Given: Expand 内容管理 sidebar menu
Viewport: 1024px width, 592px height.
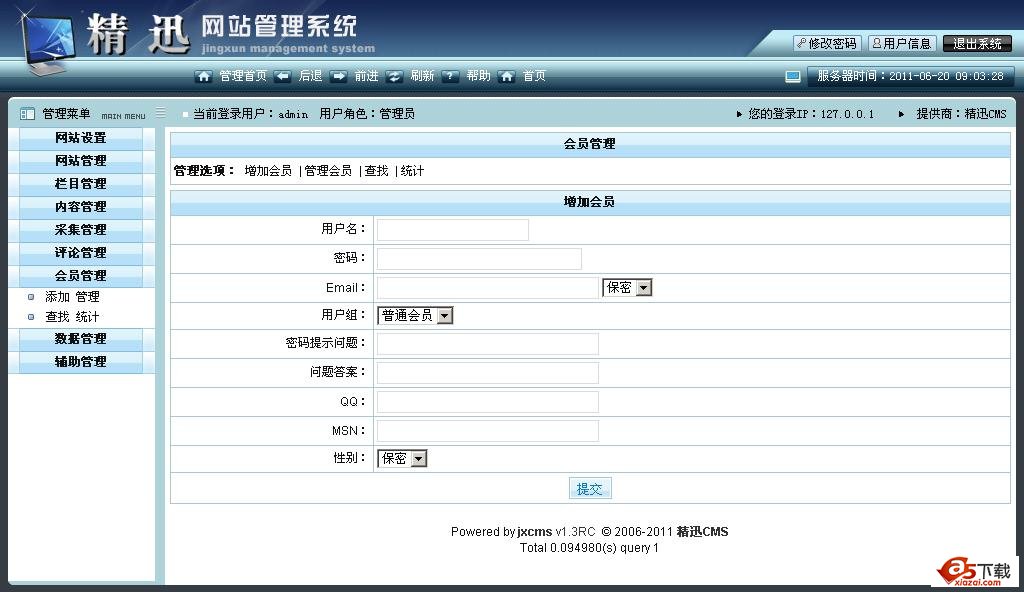Looking at the screenshot, I should pyautogui.click(x=81, y=206).
